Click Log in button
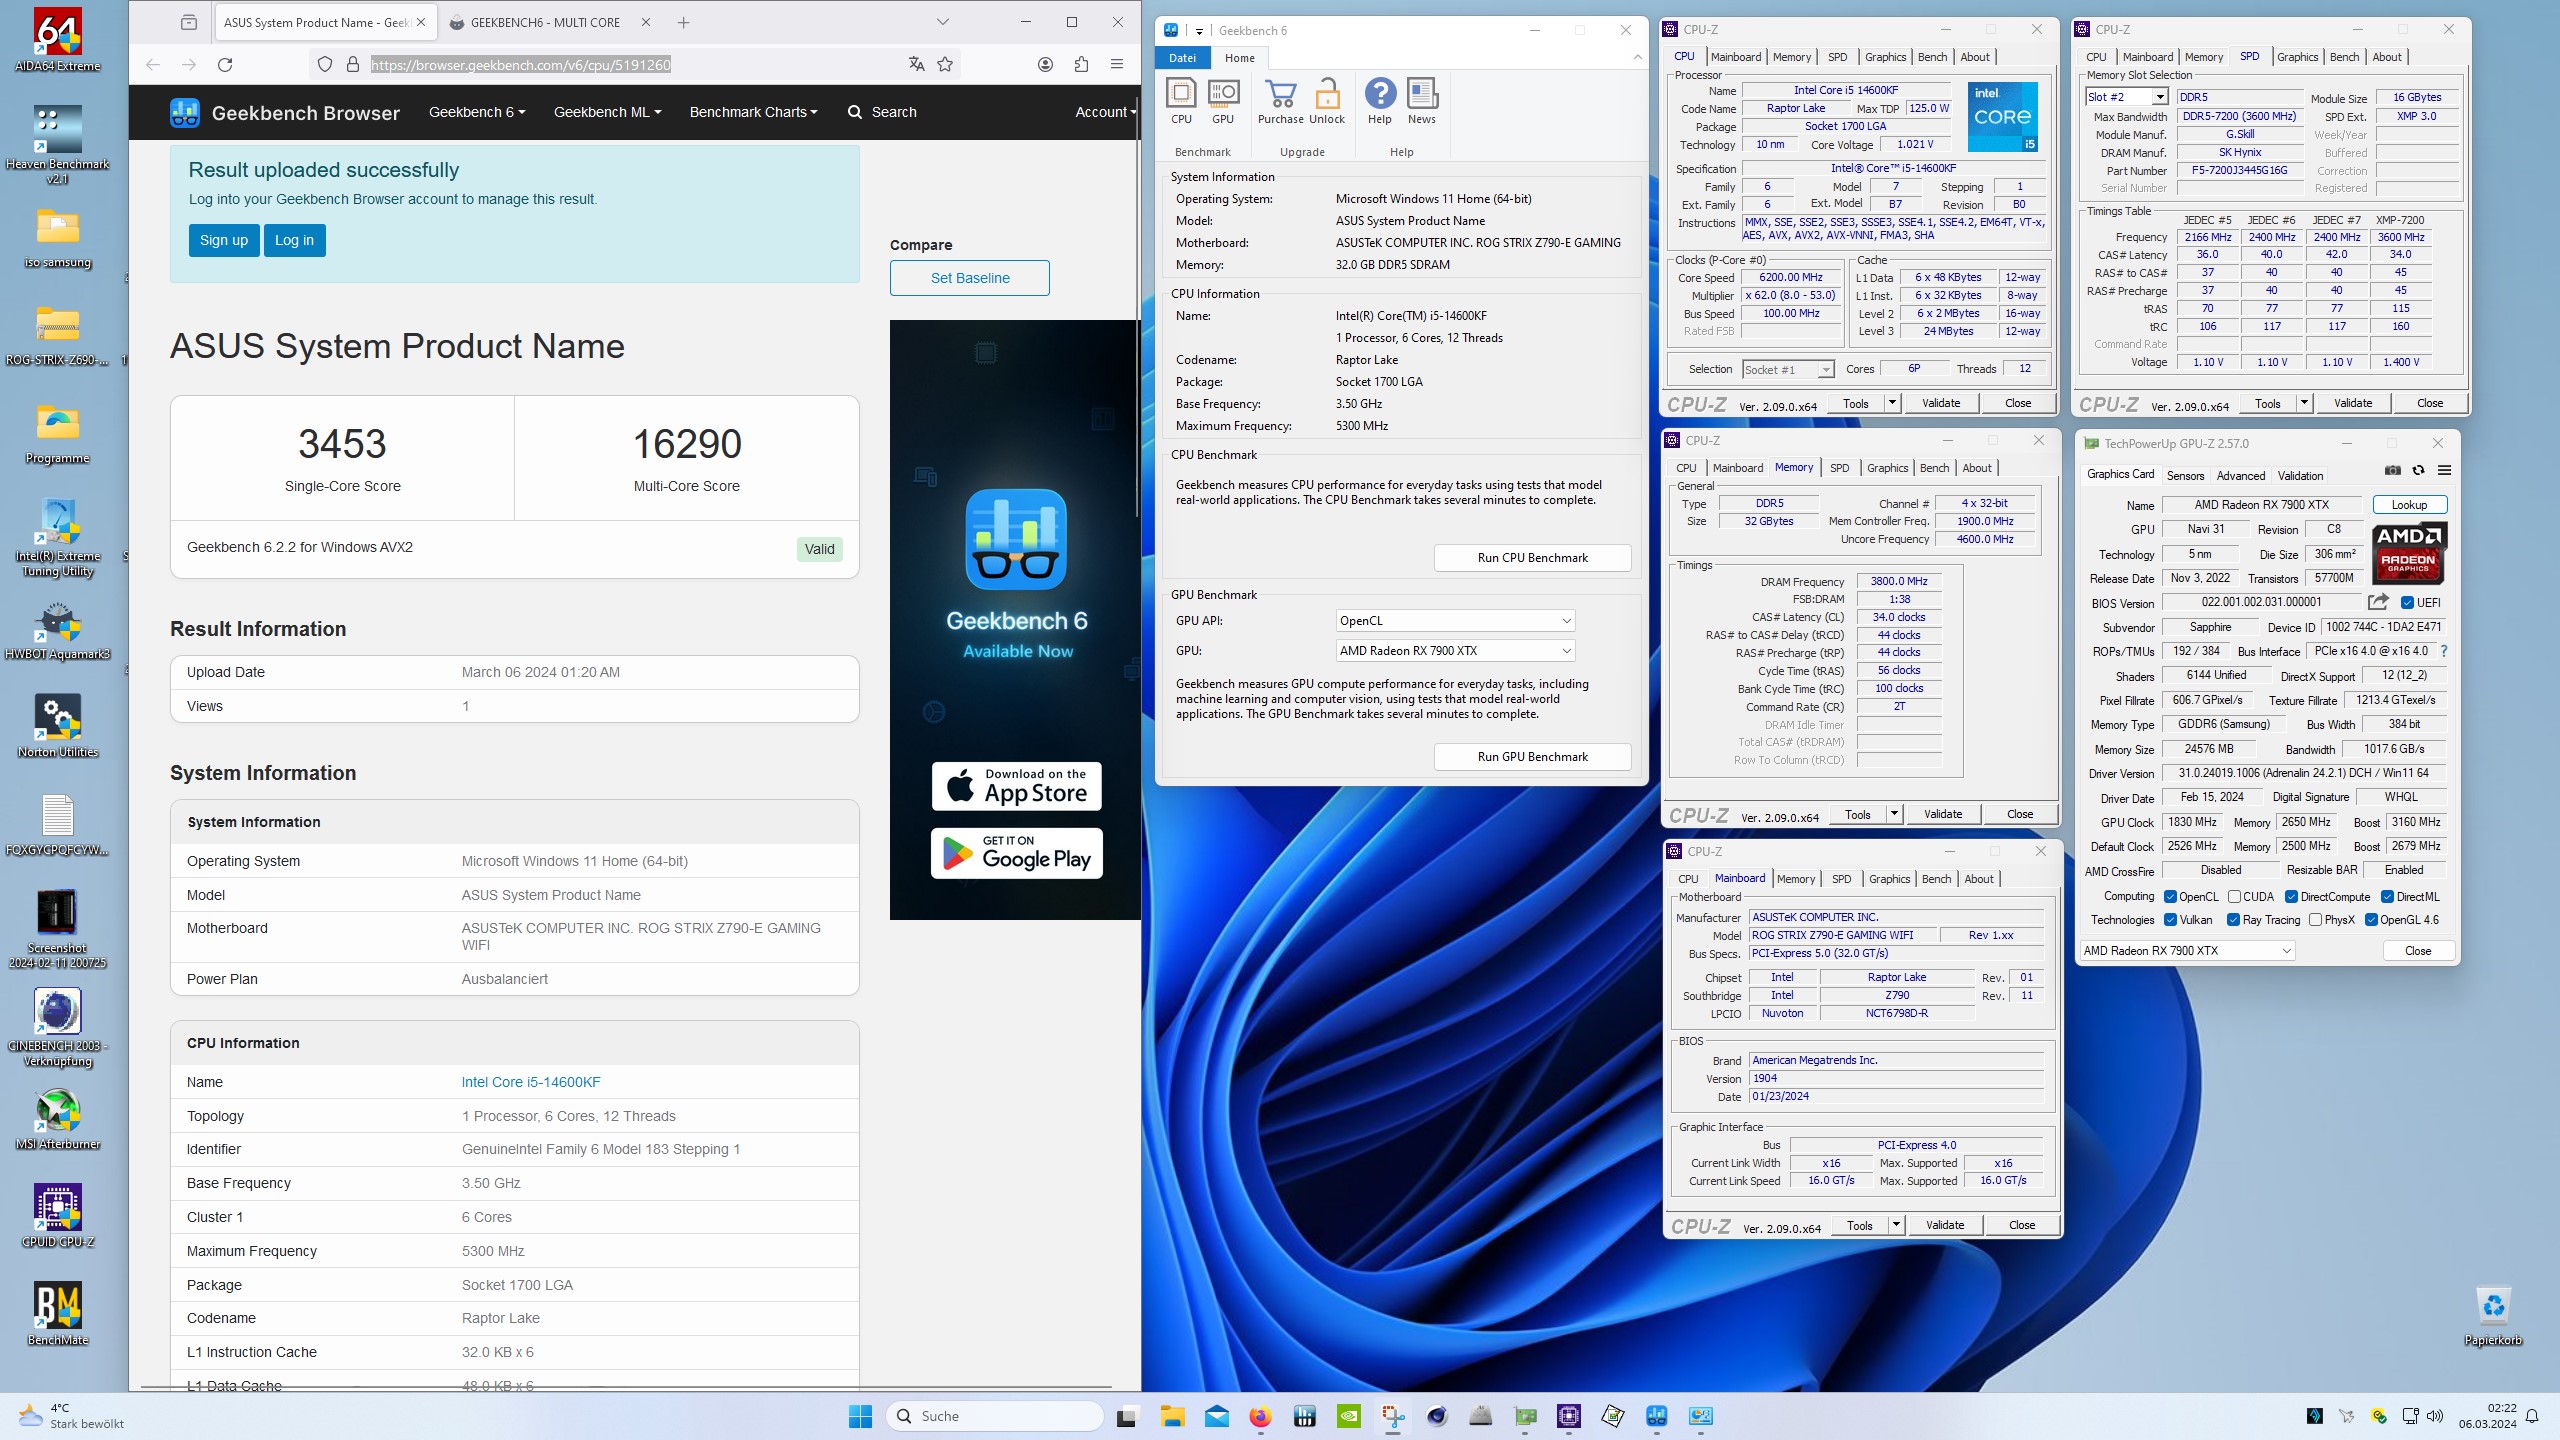Viewport: 2560px width, 1440px height. [294, 240]
